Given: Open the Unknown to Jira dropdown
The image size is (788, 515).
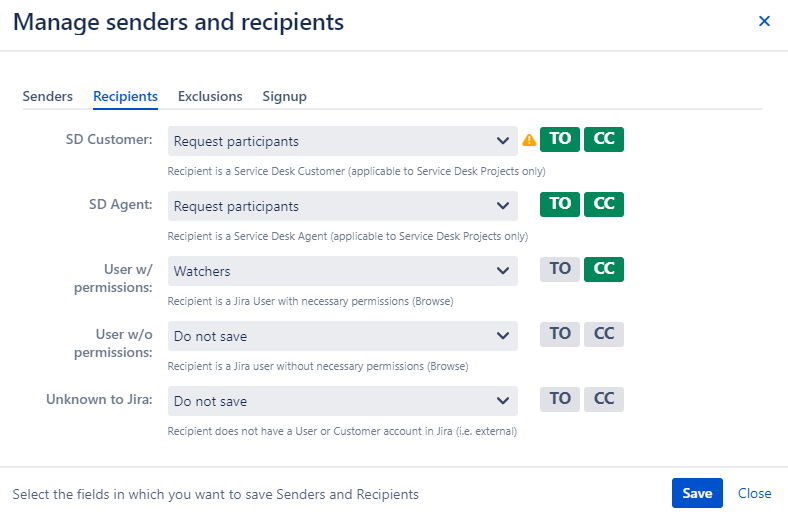Looking at the screenshot, I should 343,401.
